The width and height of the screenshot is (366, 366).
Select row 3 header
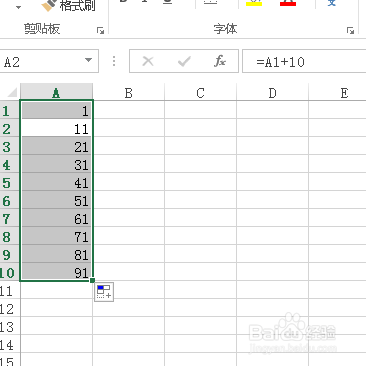click(x=10, y=147)
